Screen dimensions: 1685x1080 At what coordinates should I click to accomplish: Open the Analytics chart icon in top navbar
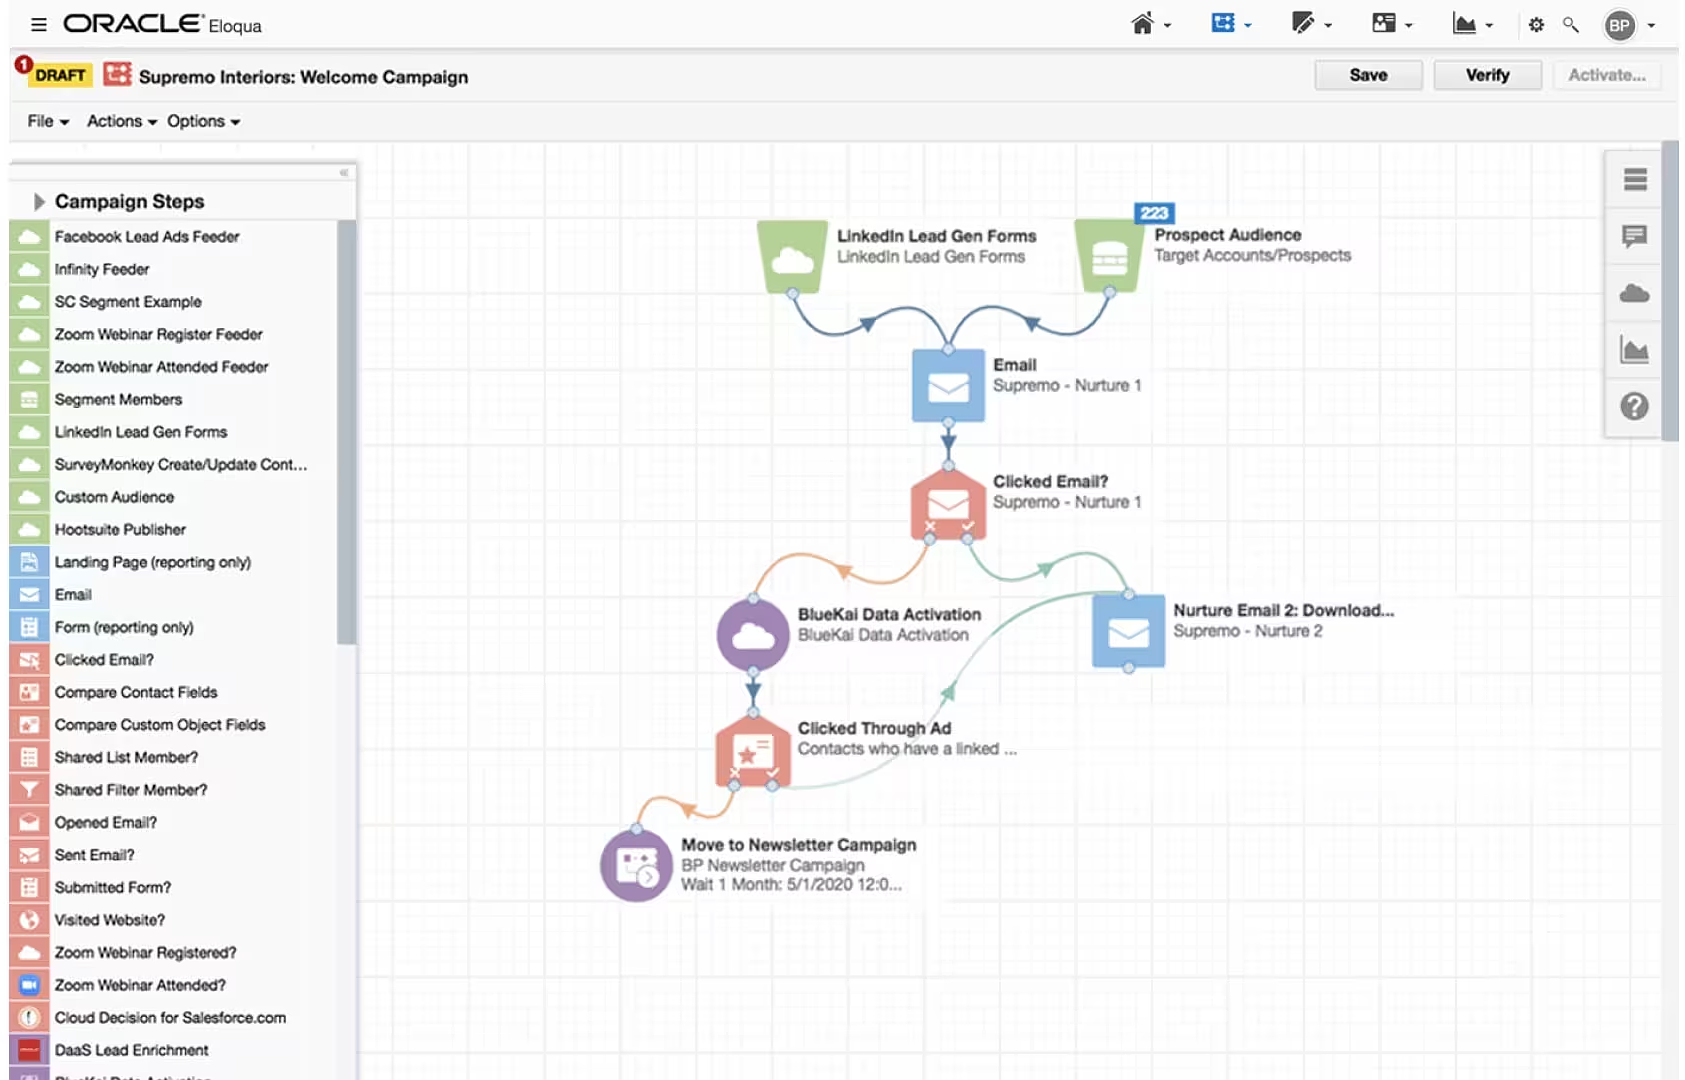(1465, 23)
